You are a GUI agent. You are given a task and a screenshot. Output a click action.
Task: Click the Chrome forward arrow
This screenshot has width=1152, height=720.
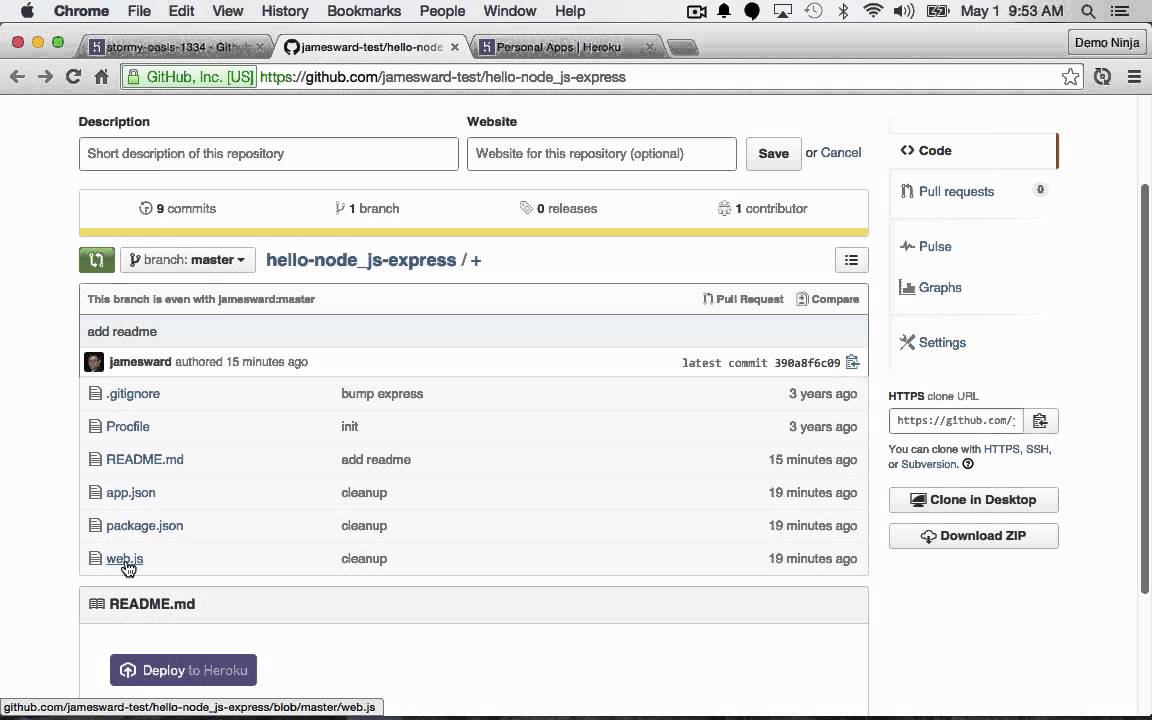pos(46,76)
